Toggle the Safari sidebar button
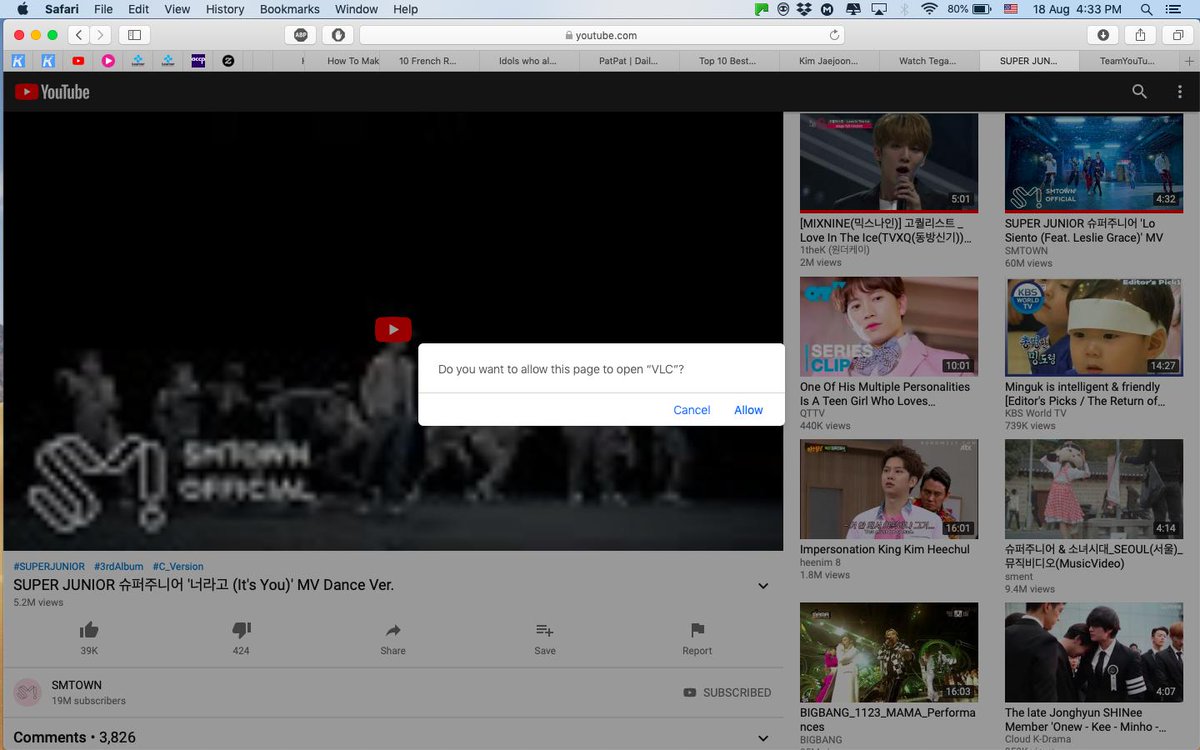Viewport: 1200px width, 750px height. pyautogui.click(x=134, y=35)
